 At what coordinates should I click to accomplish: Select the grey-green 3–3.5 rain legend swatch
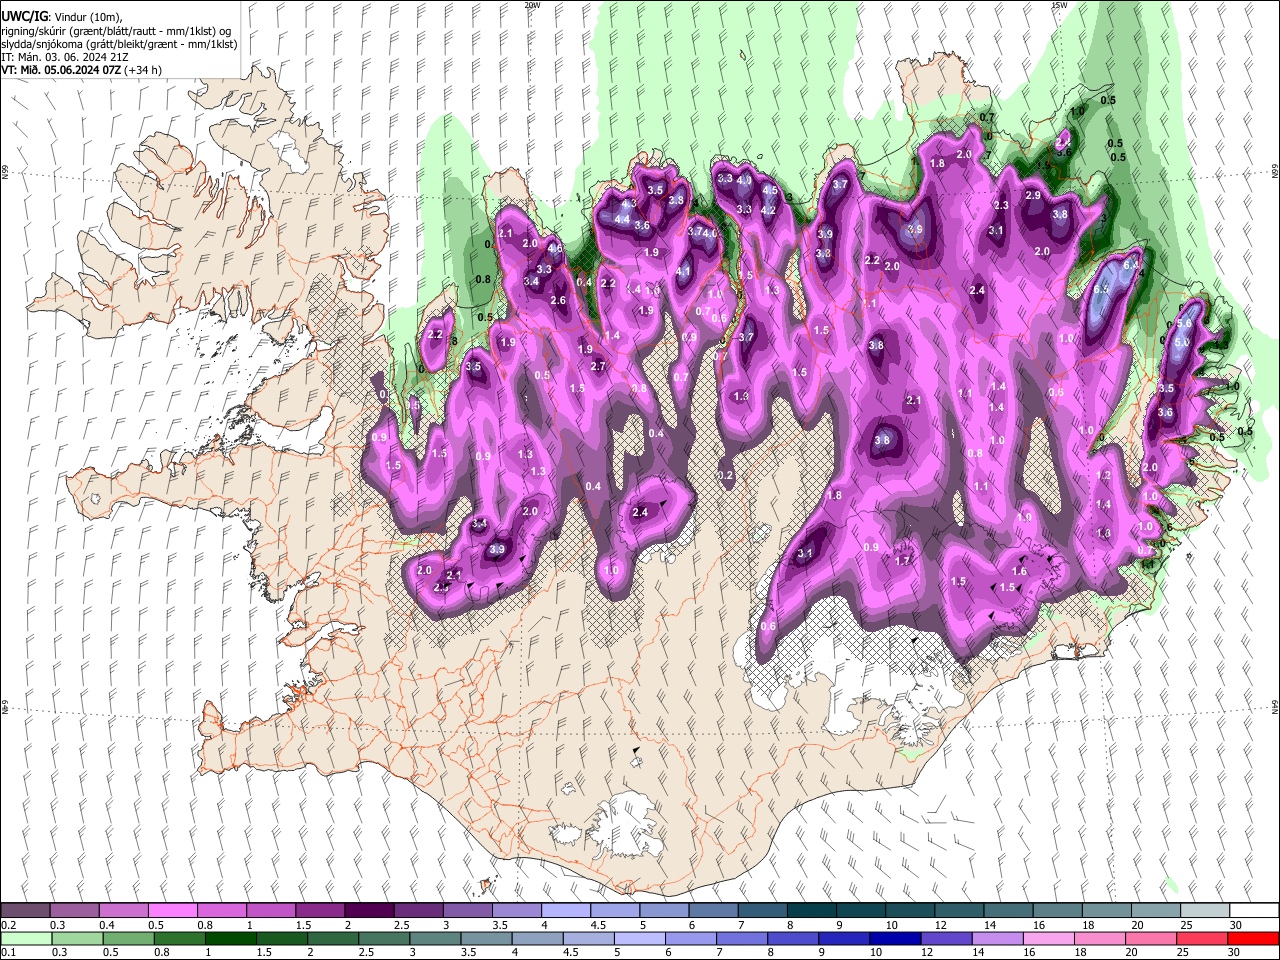tap(434, 938)
